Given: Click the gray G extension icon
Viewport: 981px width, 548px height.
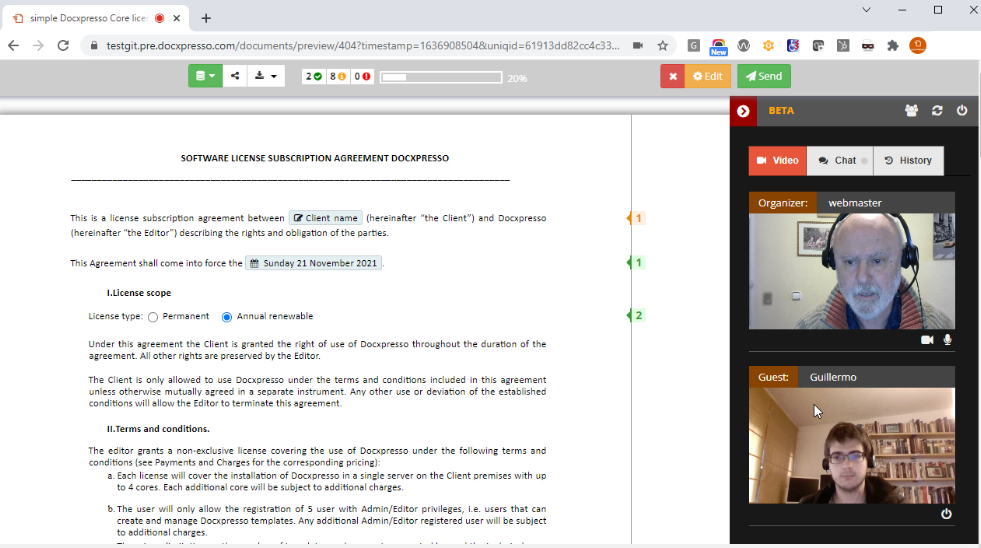Looking at the screenshot, I should click(x=693, y=46).
